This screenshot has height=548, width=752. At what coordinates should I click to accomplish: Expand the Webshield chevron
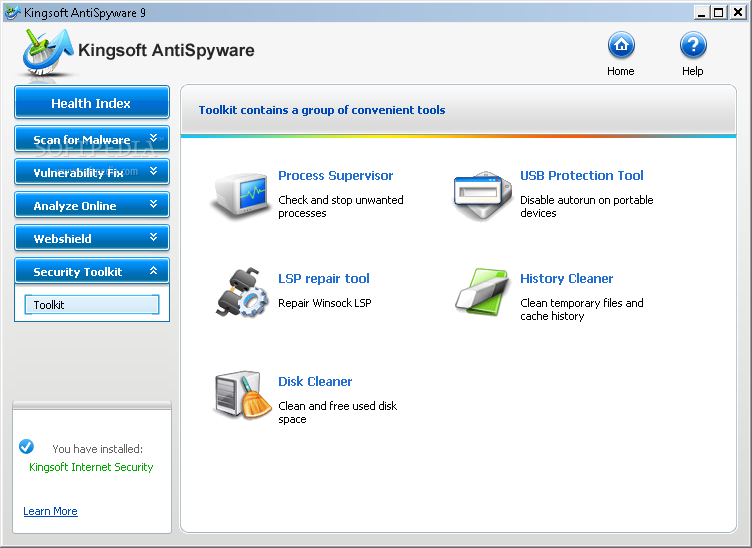pos(153,237)
